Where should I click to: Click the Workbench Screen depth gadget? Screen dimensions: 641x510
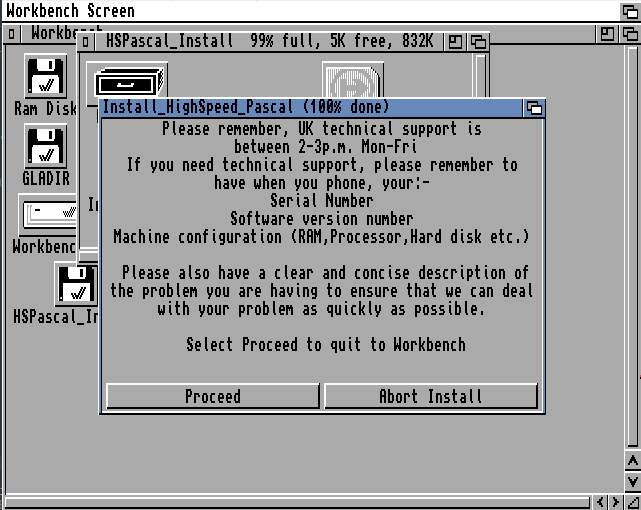tap(630, 11)
